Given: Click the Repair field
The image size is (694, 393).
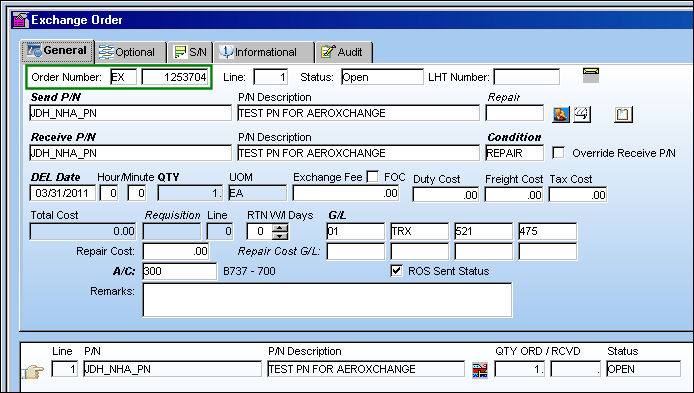Looking at the screenshot, I should (x=514, y=113).
